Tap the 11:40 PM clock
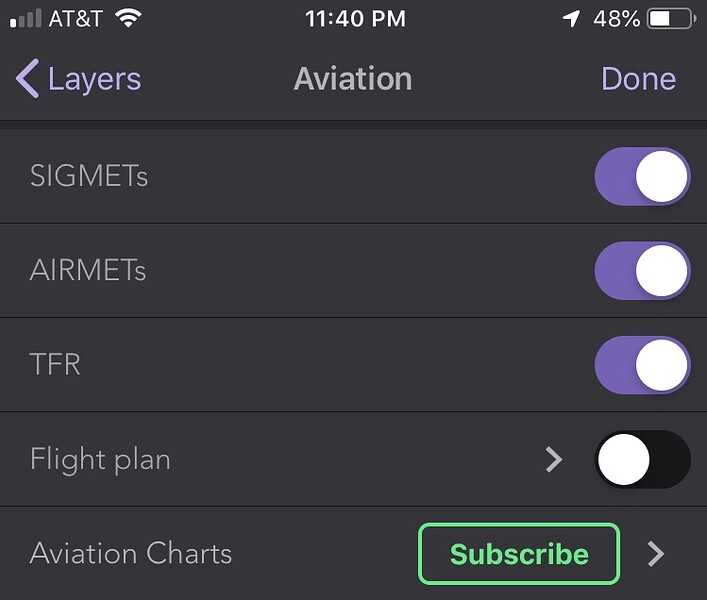707x600 pixels. [x=354, y=19]
